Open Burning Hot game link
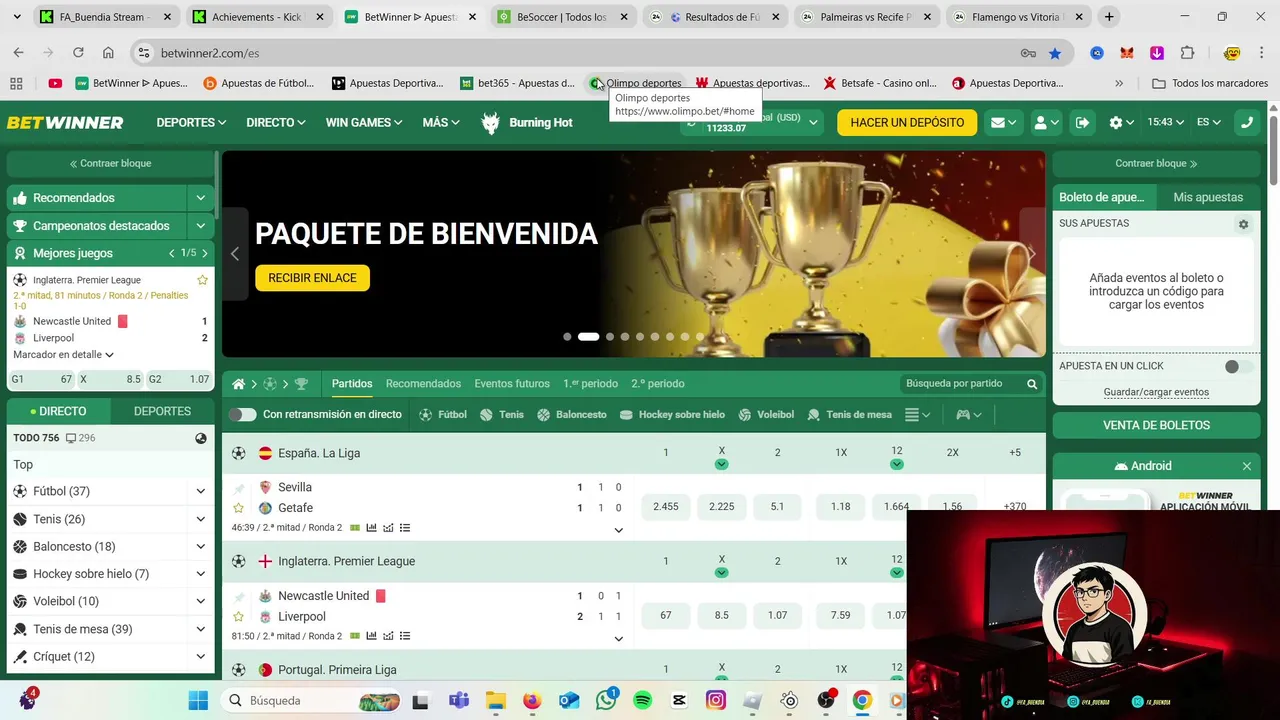 (527, 122)
